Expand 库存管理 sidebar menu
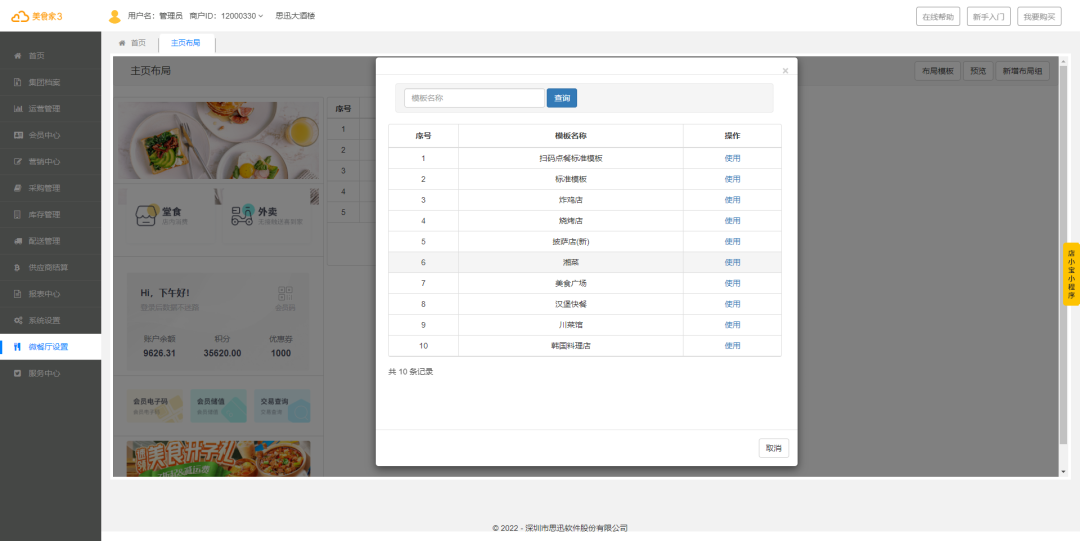 (44, 214)
